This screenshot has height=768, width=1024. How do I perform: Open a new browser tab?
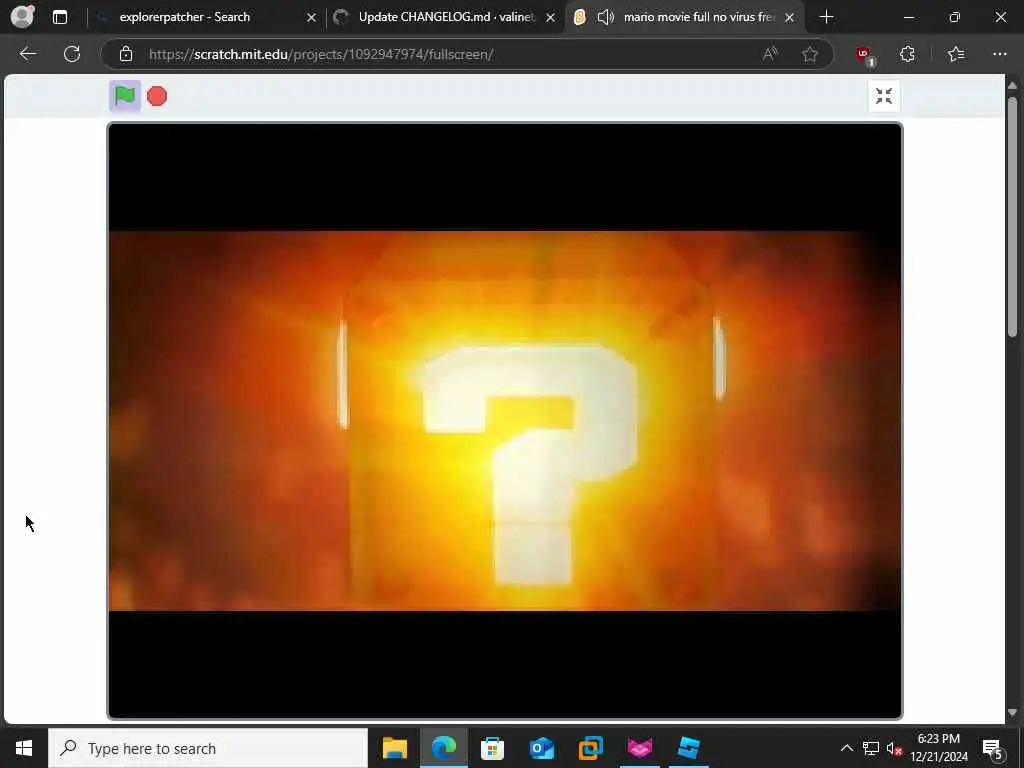[826, 17]
